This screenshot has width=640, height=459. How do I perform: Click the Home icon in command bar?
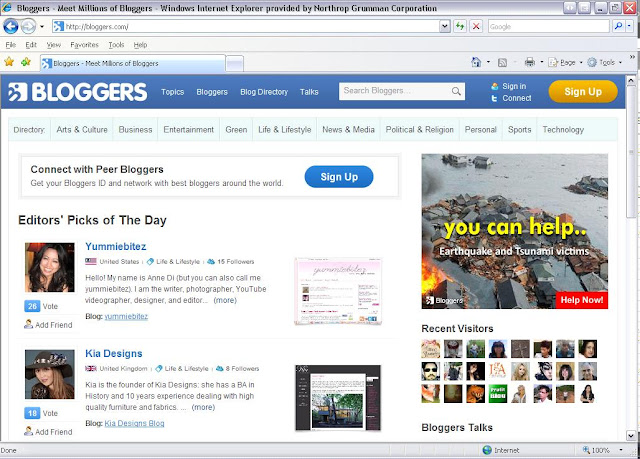tap(476, 62)
